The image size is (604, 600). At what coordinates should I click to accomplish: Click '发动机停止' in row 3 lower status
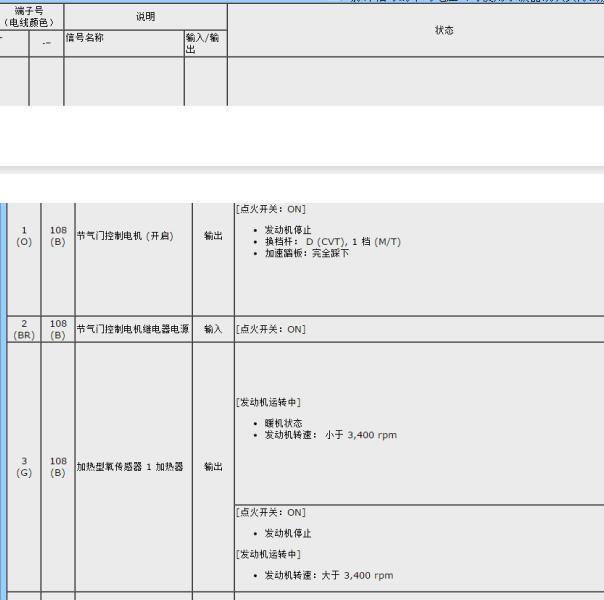coord(288,533)
